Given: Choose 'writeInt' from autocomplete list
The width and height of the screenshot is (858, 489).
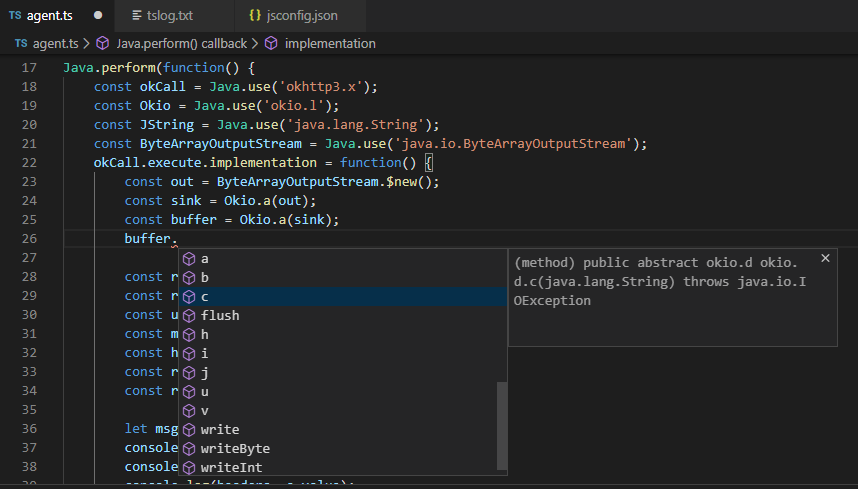Looking at the screenshot, I should click(343, 467).
